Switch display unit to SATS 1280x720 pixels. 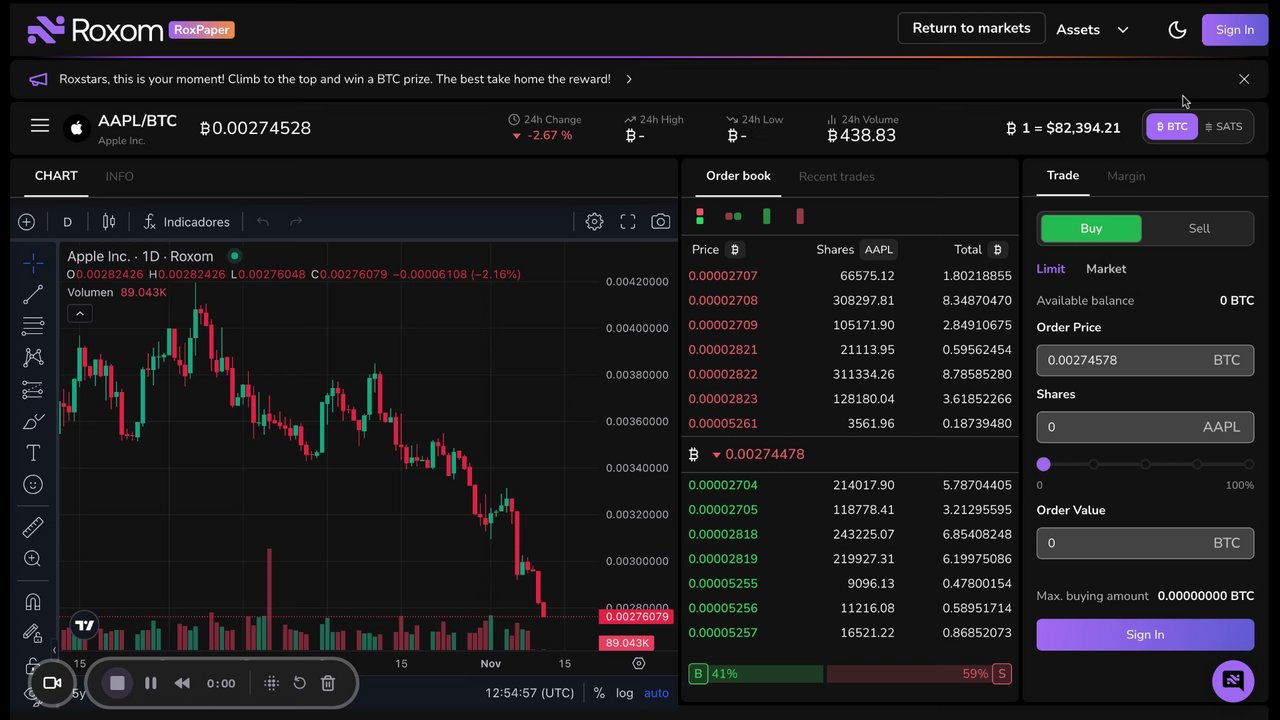(x=1224, y=127)
